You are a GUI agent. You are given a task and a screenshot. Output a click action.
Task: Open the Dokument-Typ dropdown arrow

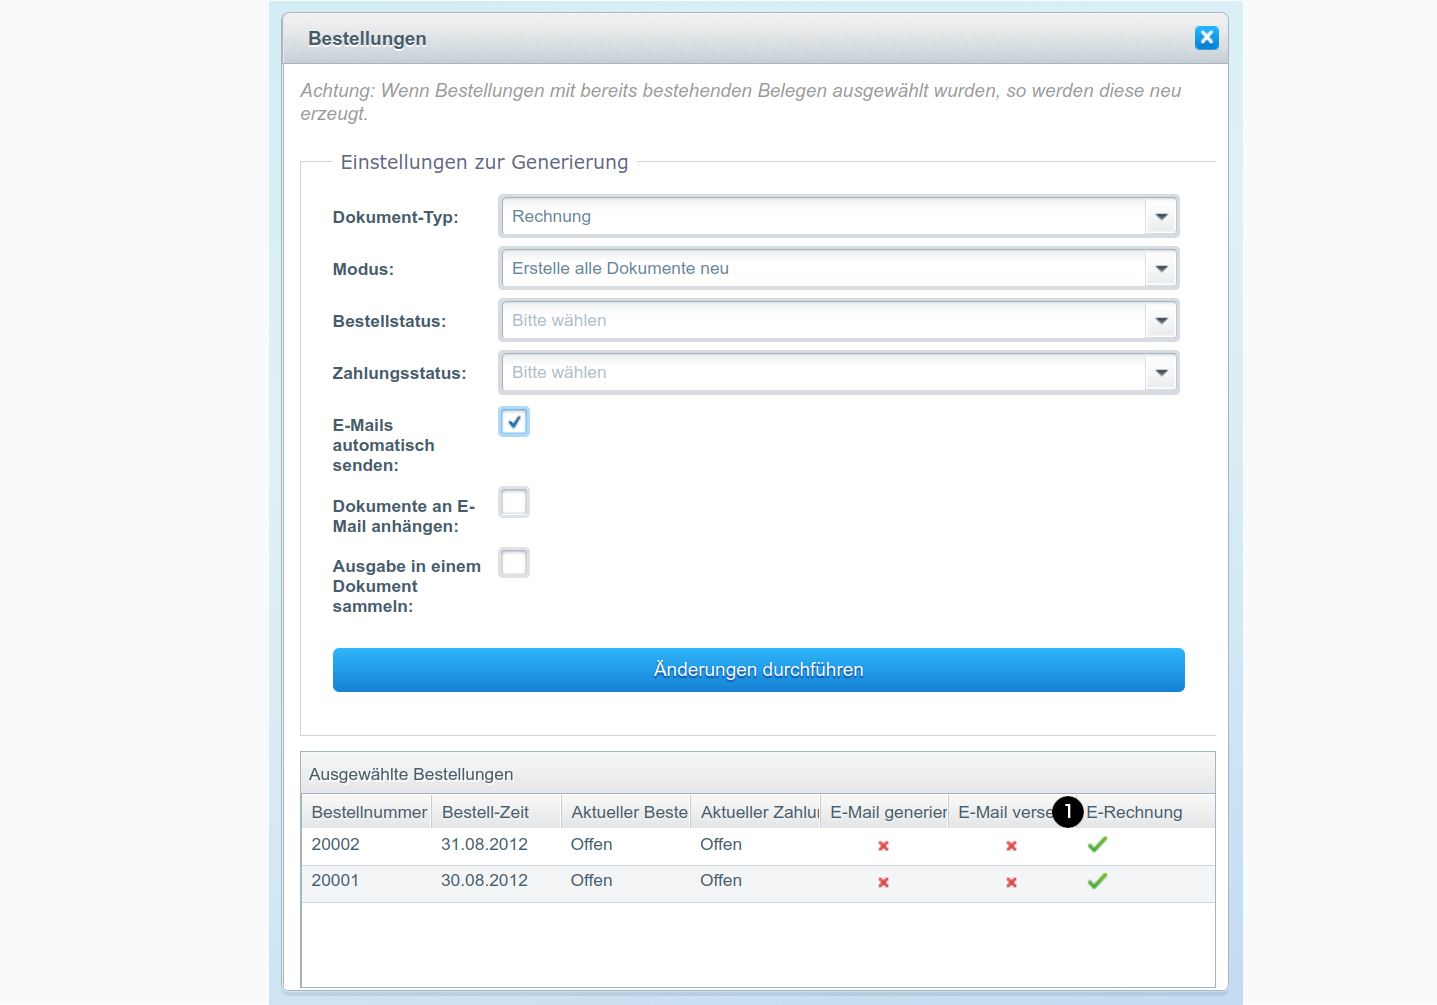coord(1161,217)
